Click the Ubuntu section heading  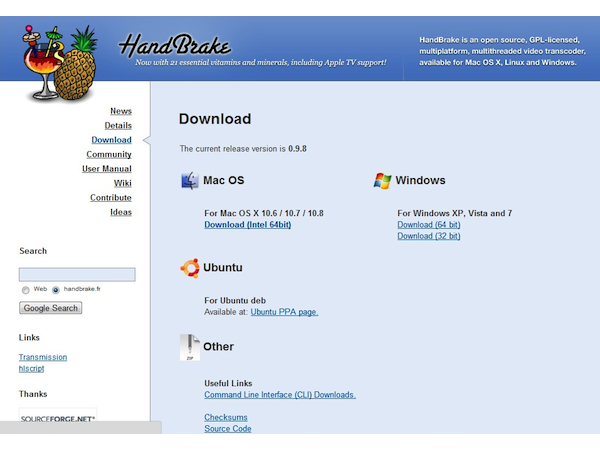[x=223, y=267]
